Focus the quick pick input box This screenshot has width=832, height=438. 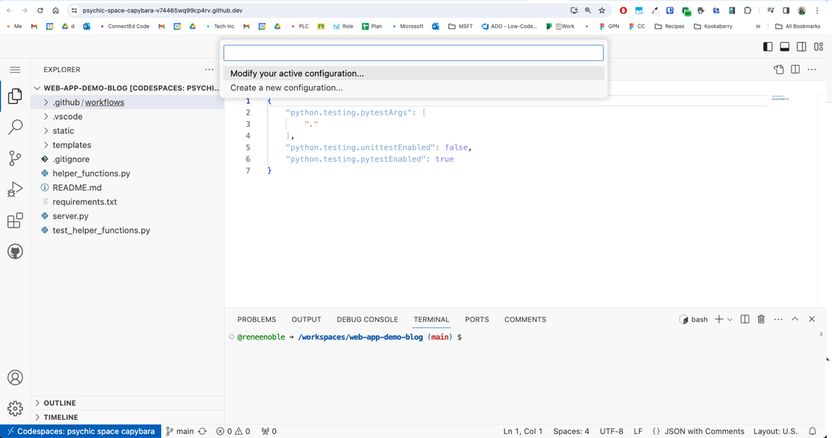[413, 53]
